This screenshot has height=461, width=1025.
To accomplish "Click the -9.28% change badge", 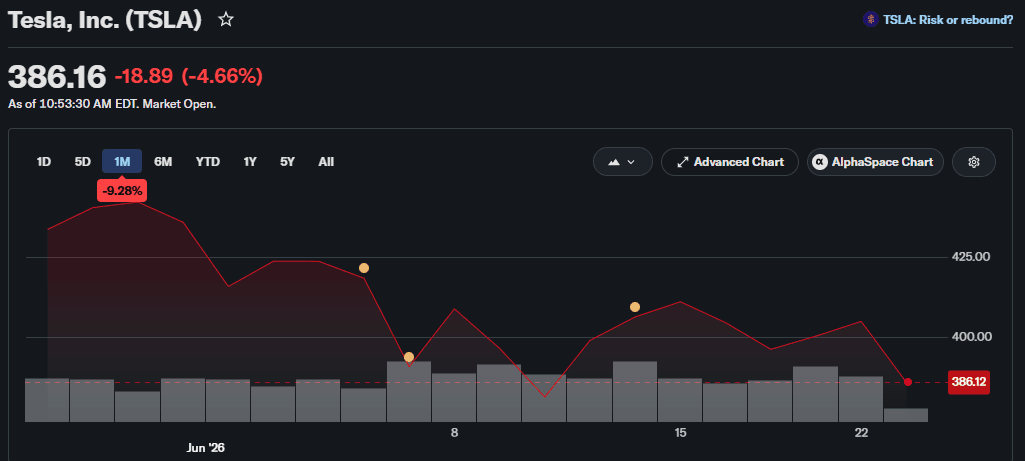I will point(122,191).
